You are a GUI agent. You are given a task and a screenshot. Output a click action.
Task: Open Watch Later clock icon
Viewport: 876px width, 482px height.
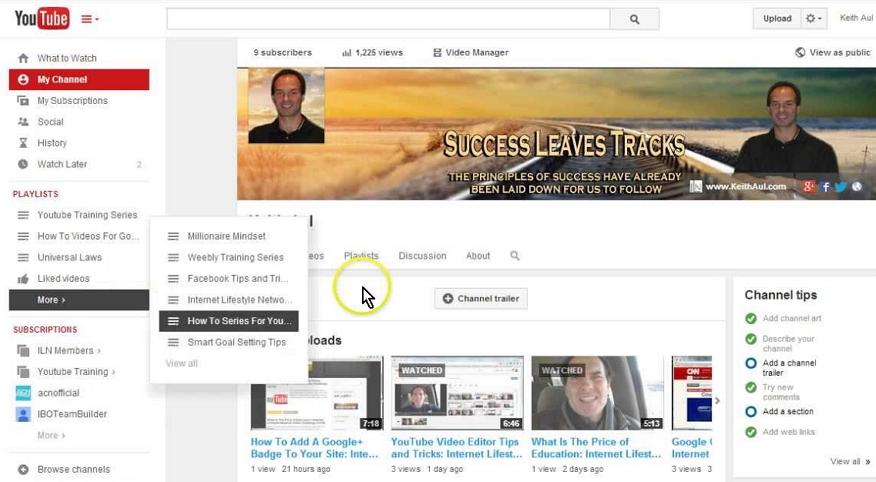(23, 164)
